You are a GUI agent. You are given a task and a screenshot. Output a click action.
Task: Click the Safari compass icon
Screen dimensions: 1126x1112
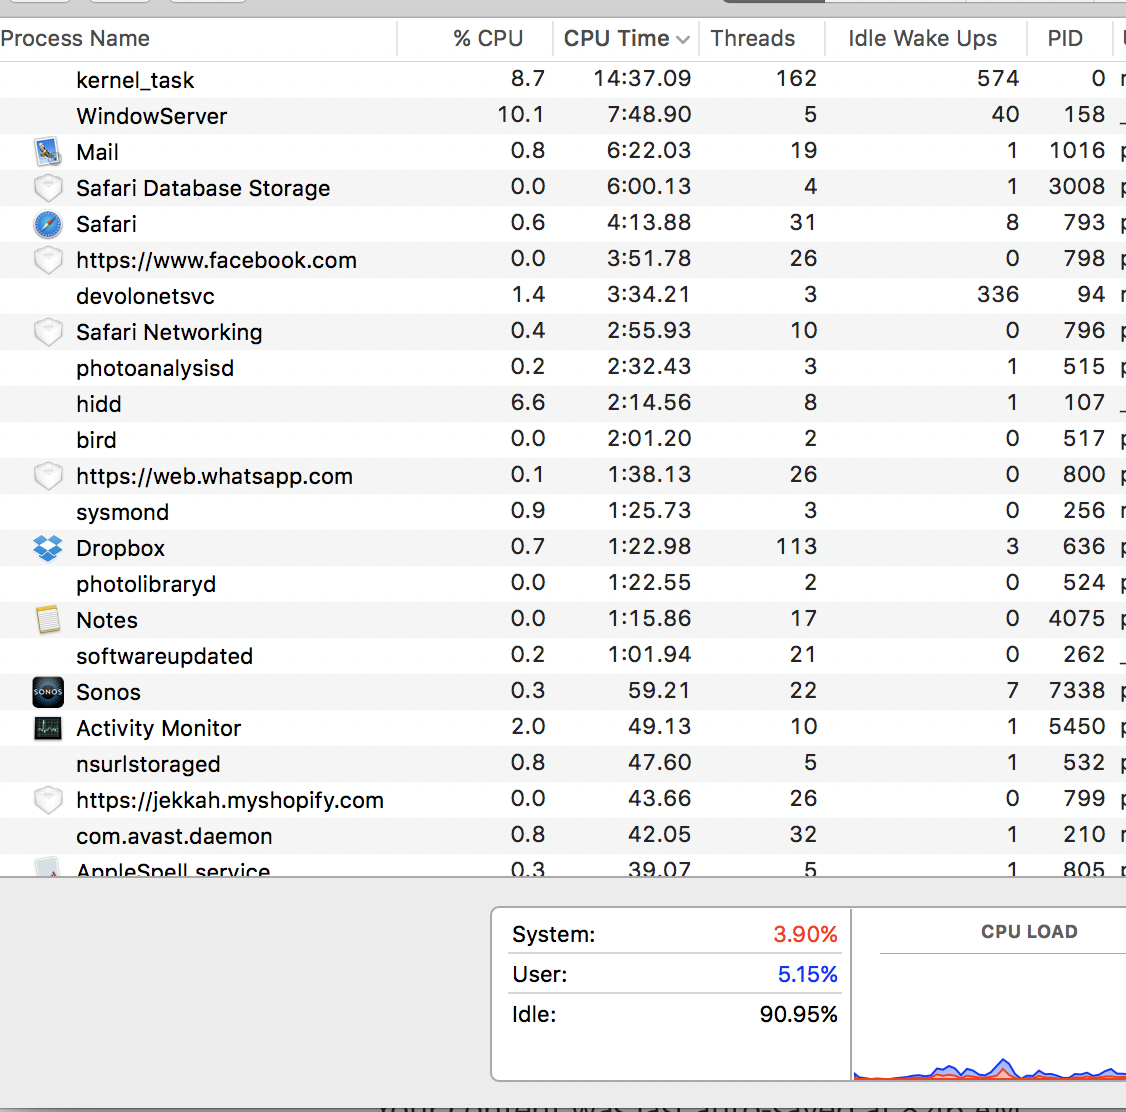pos(47,224)
